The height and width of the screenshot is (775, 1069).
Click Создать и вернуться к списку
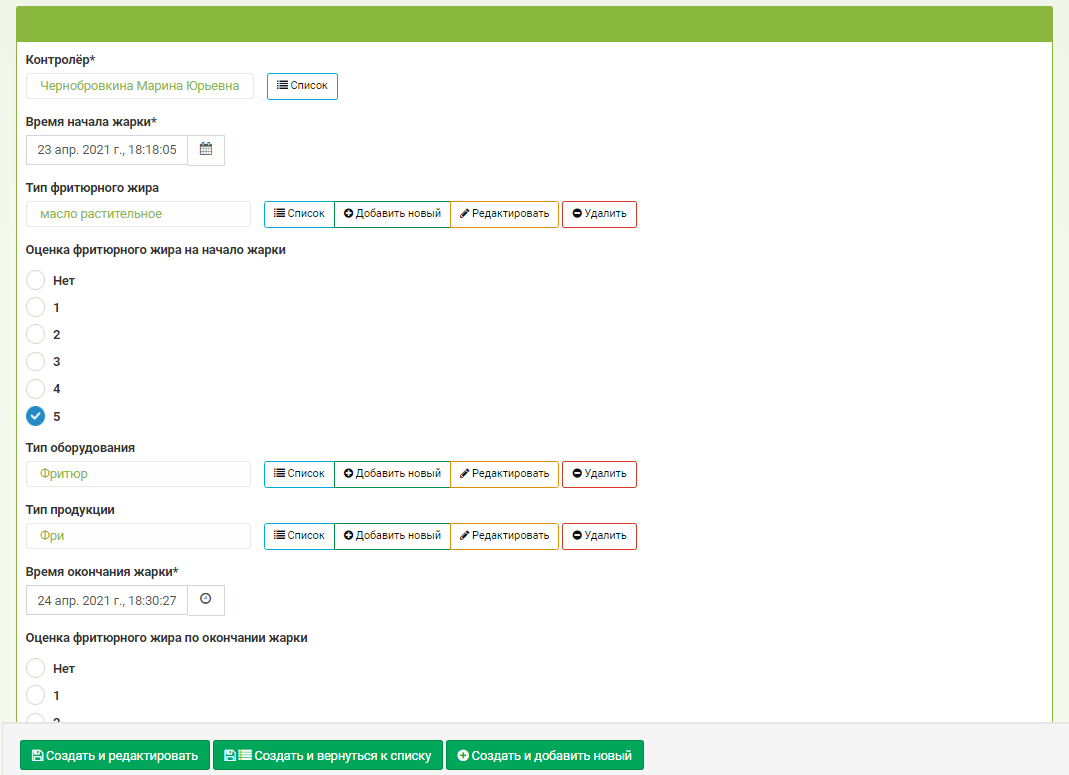point(328,755)
